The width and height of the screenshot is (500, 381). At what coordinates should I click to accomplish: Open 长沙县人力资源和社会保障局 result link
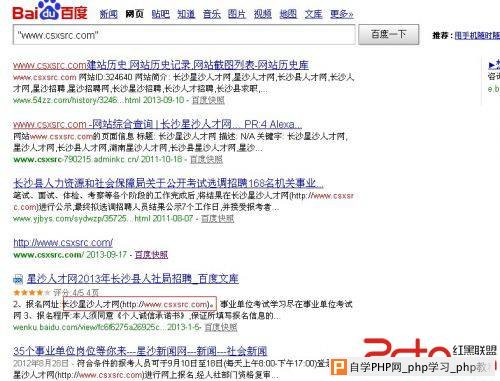coord(168,183)
